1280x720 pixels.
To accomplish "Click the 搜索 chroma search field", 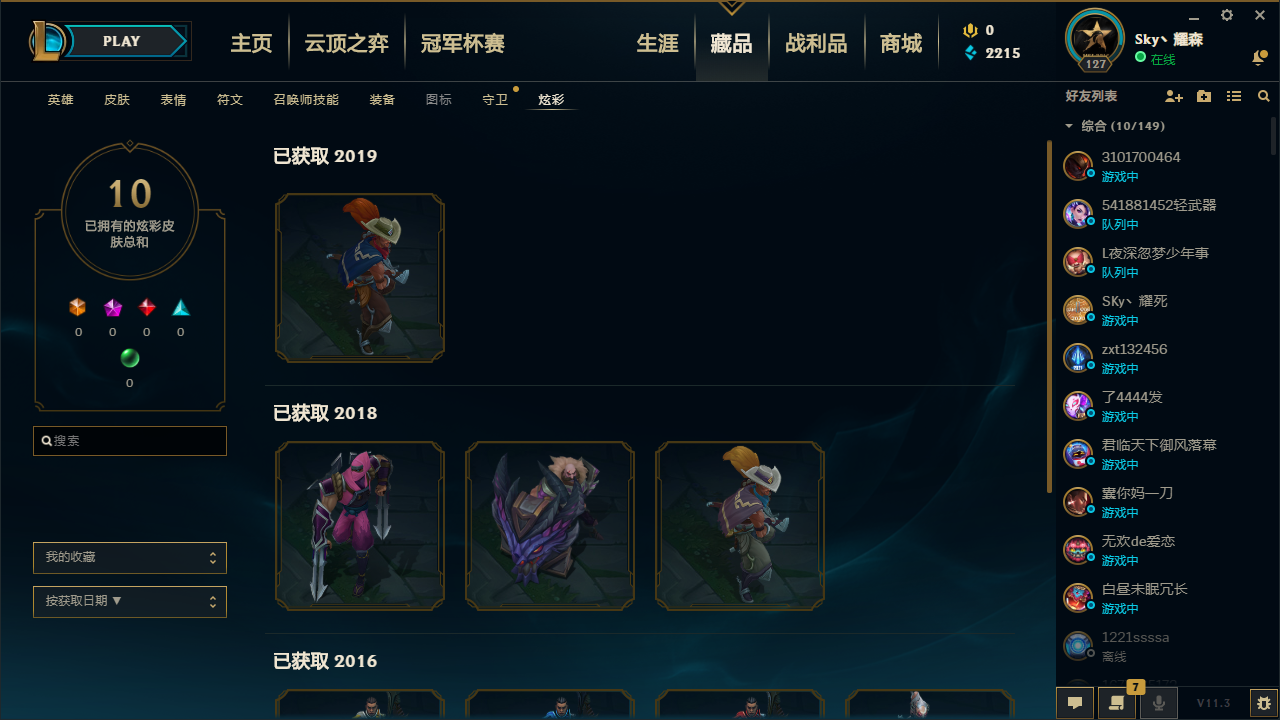I will click(130, 441).
